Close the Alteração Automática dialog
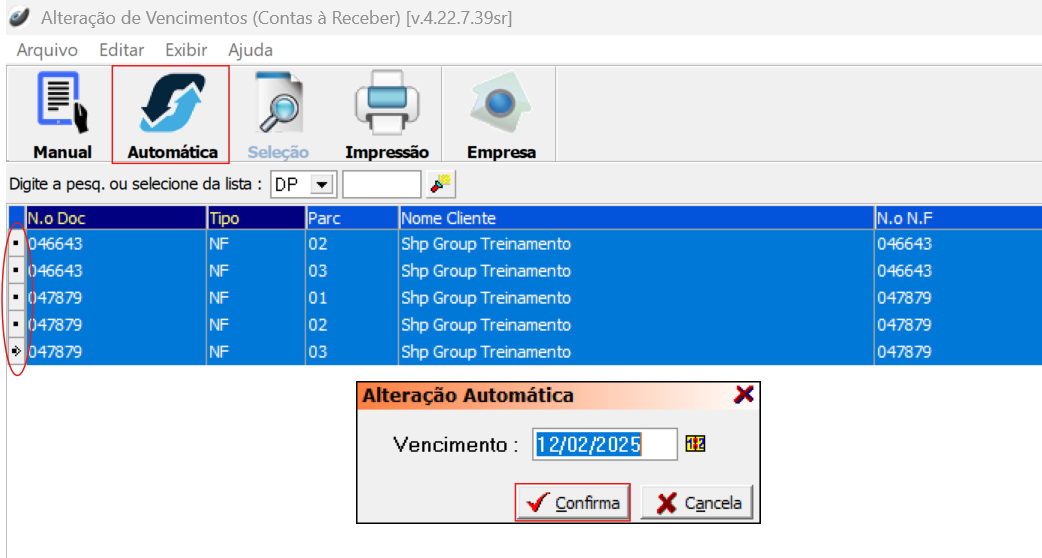 743,395
